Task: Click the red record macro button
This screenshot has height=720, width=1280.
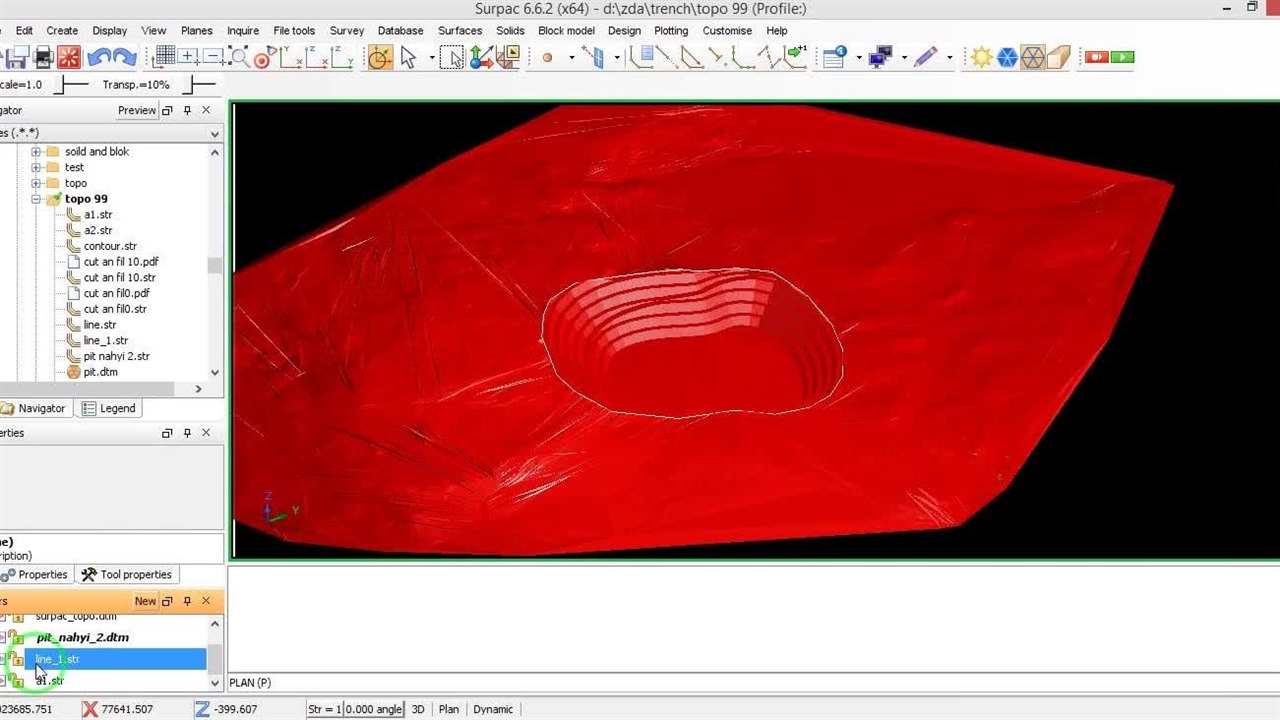Action: coord(1097,57)
